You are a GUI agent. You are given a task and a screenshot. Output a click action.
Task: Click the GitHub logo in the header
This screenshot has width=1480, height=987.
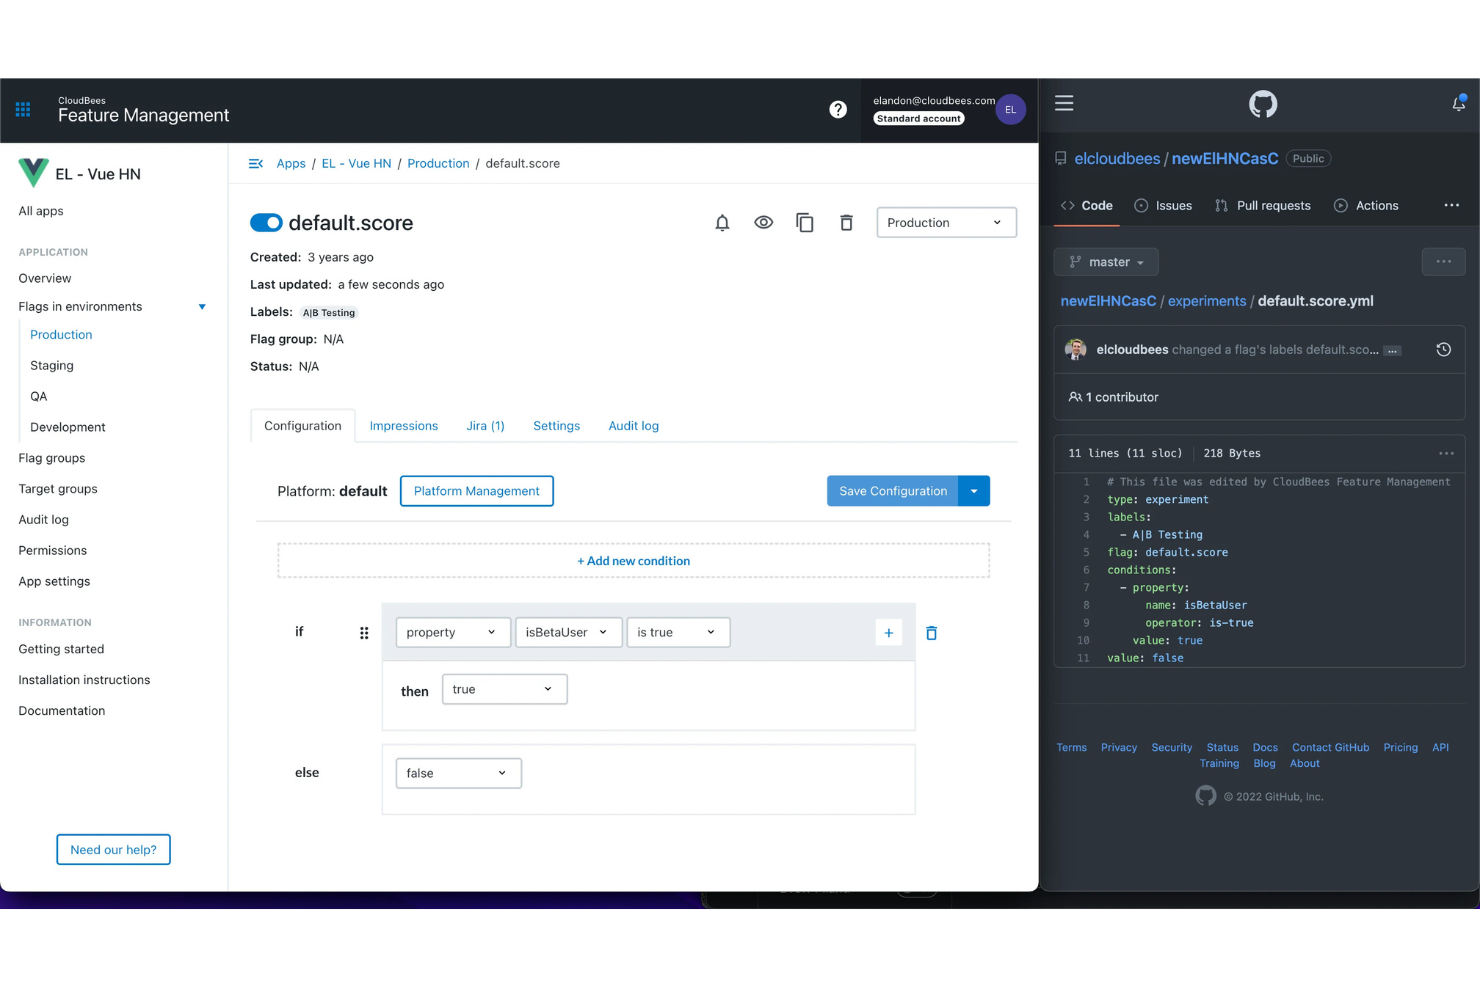(1262, 104)
